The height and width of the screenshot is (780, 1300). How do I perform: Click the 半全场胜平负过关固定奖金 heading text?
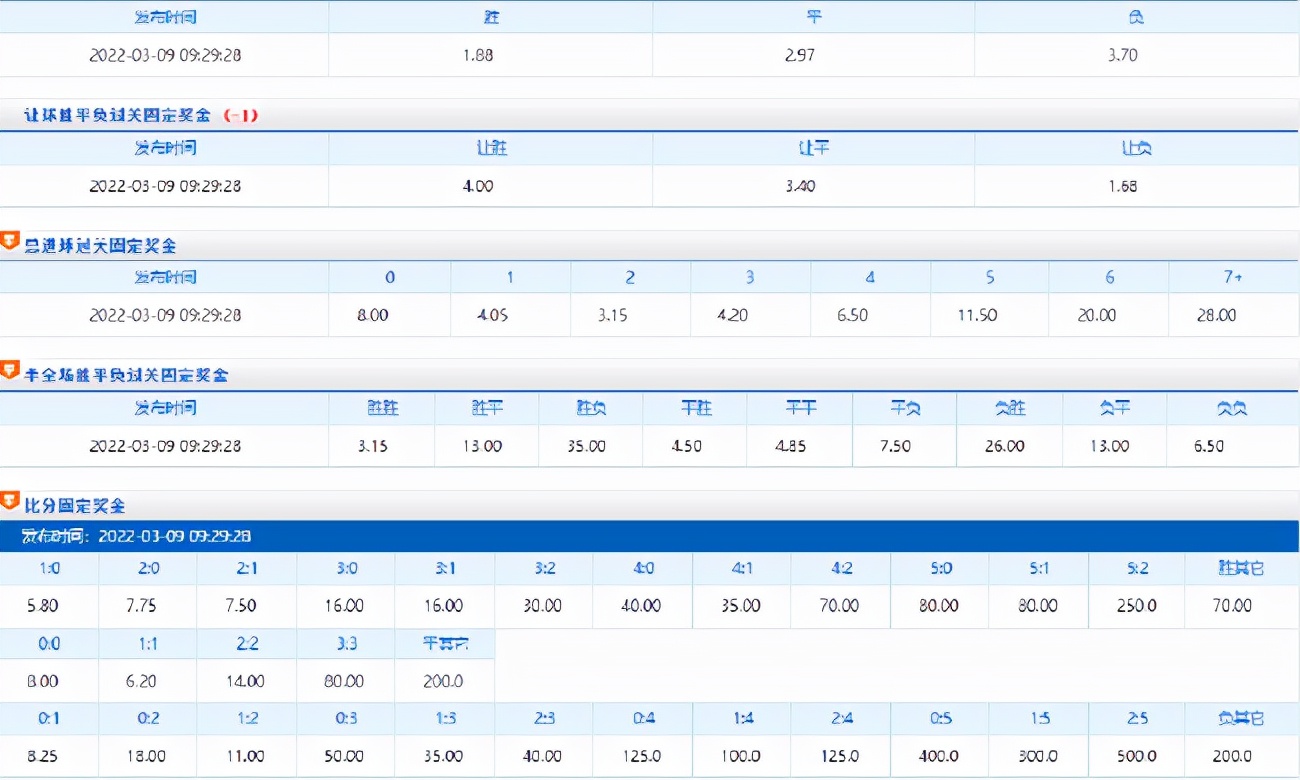click(126, 376)
